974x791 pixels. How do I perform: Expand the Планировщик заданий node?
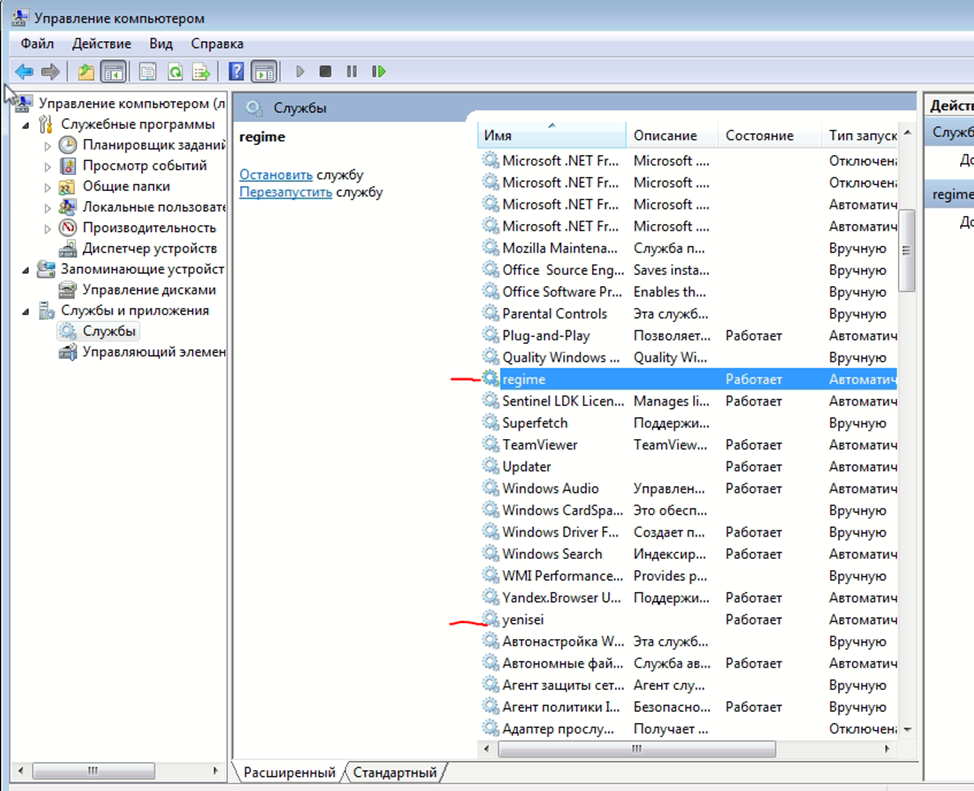tap(47, 146)
